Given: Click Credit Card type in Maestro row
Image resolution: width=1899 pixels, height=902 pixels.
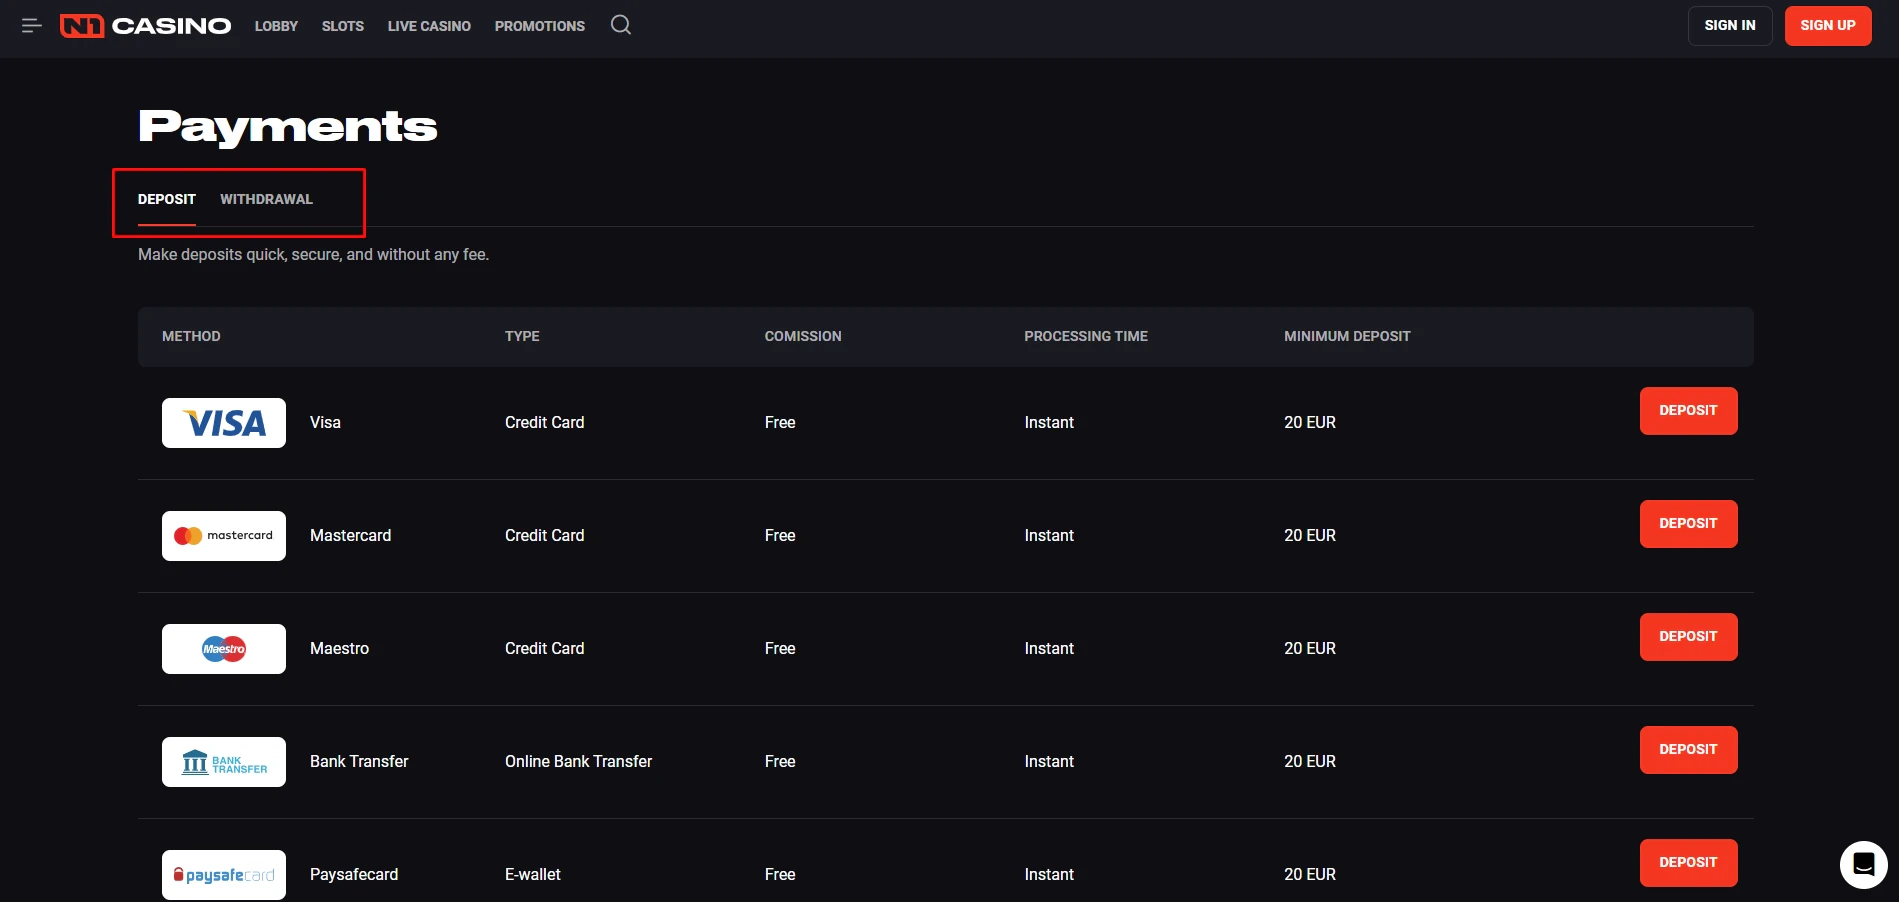Looking at the screenshot, I should (x=544, y=649).
